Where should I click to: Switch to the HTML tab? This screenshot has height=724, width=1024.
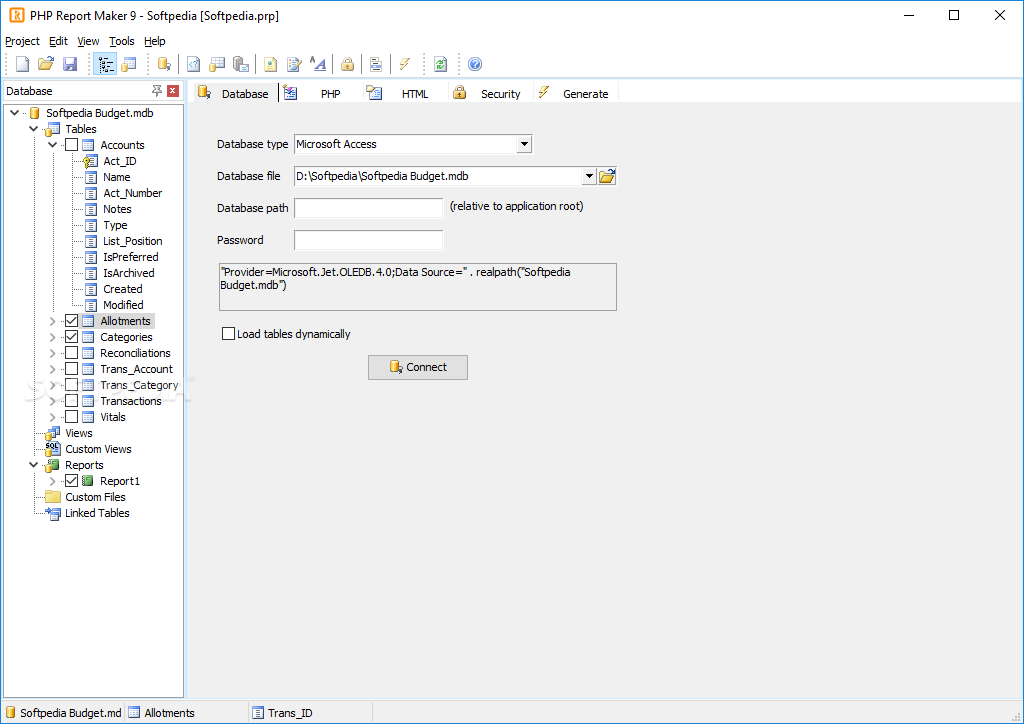[x=414, y=92]
